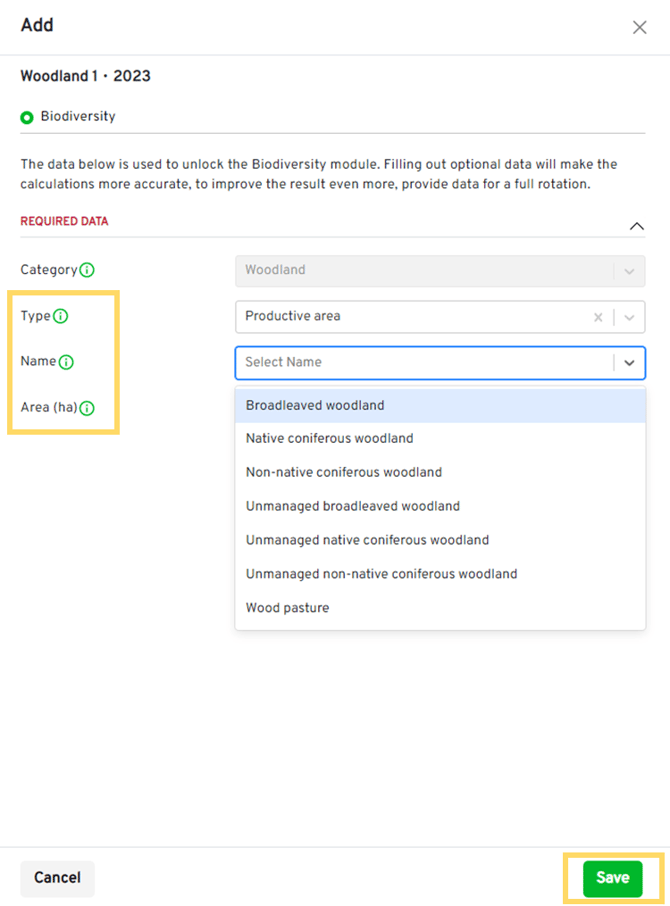
Task: Open the Type dropdown arrow
Action: [629, 317]
